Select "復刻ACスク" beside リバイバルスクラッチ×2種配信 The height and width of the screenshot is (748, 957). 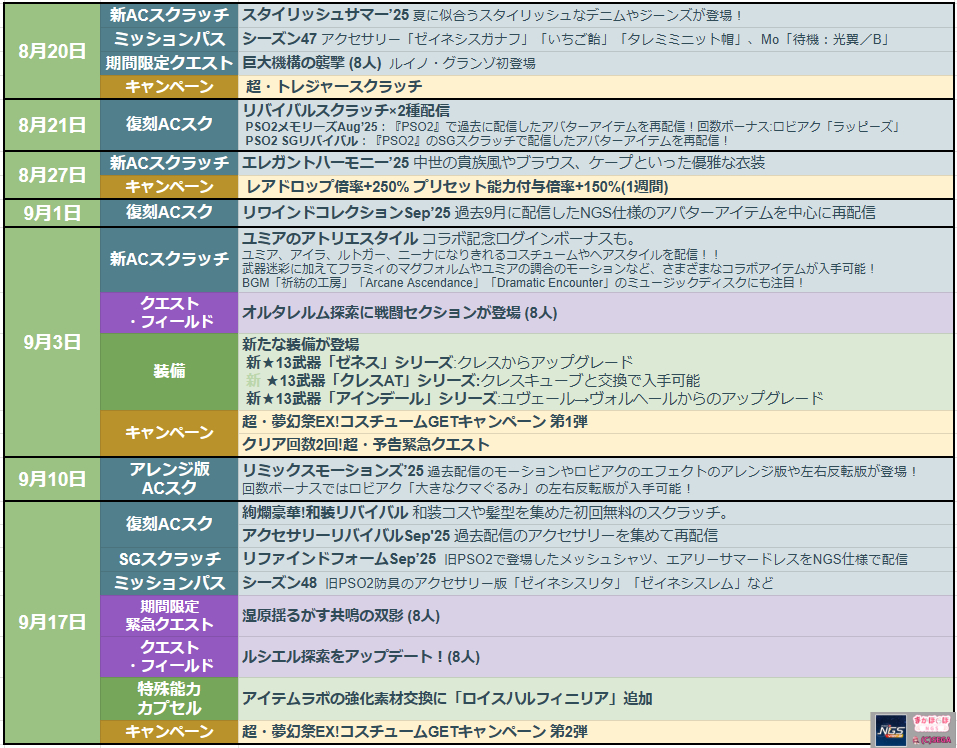169,124
